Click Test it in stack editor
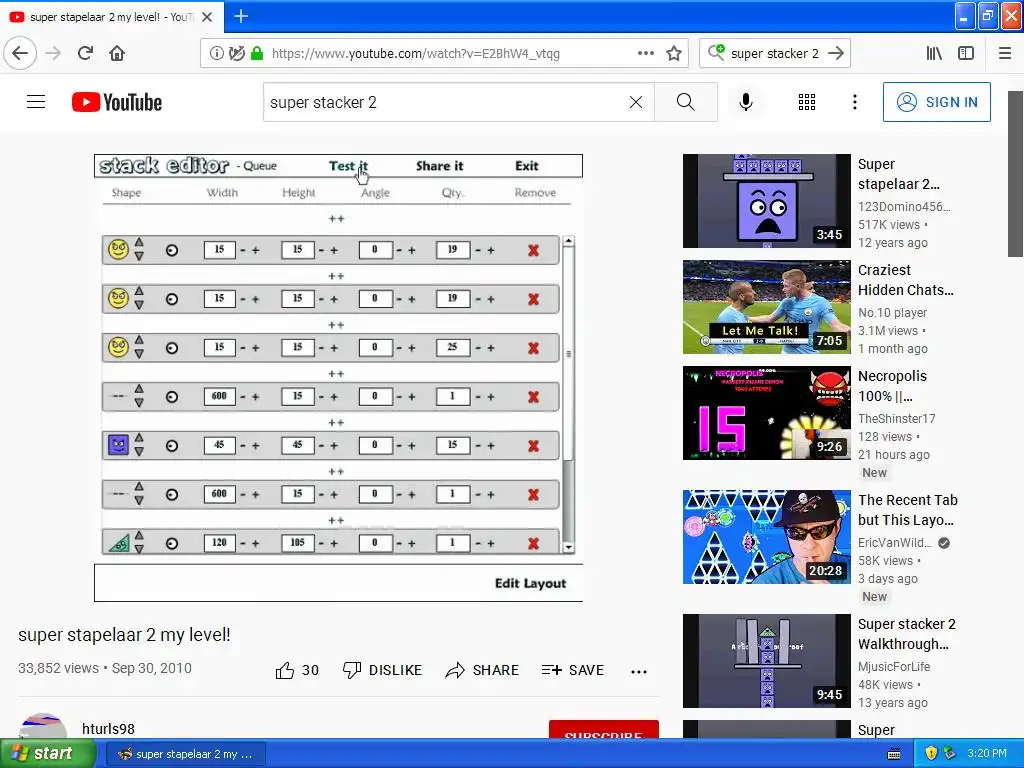This screenshot has height=768, width=1024. [x=348, y=166]
